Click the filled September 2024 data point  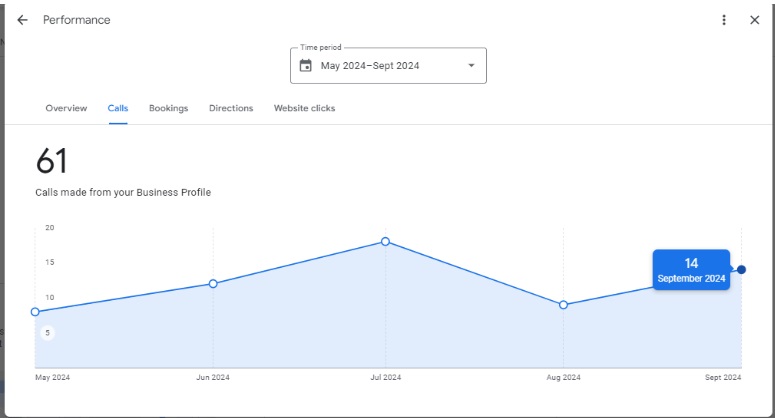[741, 270]
